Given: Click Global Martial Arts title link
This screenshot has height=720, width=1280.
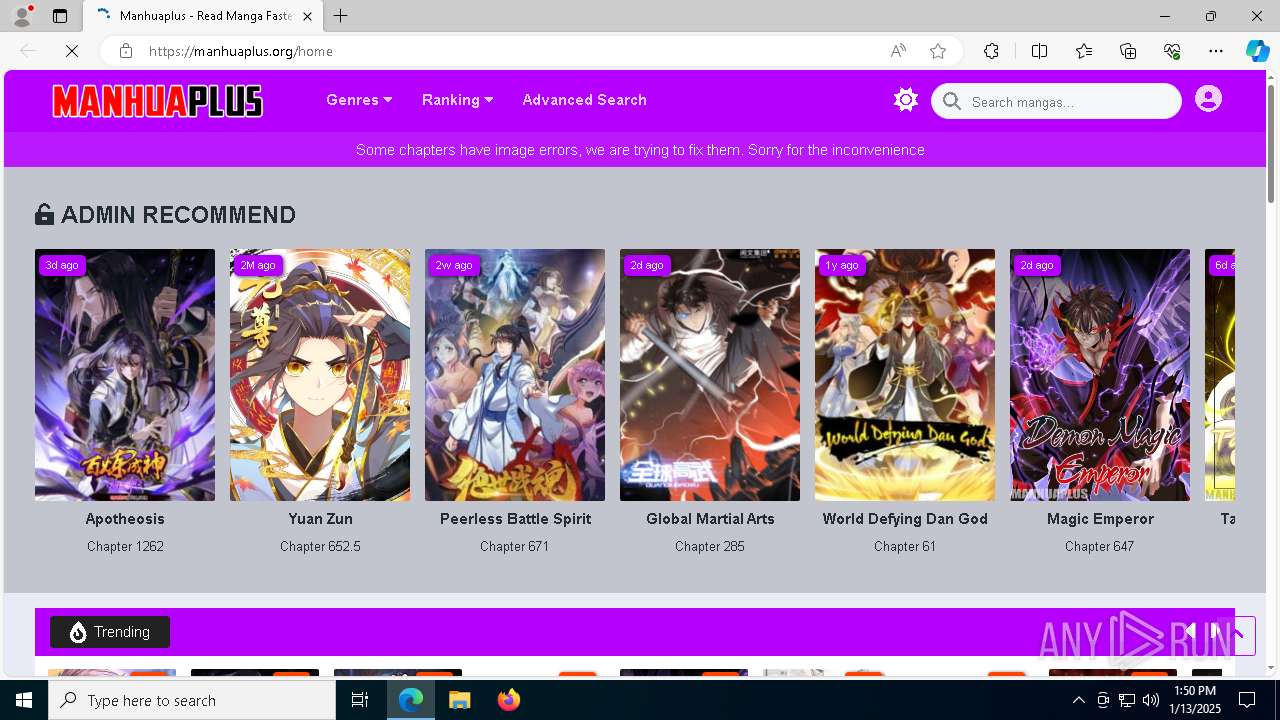Looking at the screenshot, I should [x=710, y=519].
